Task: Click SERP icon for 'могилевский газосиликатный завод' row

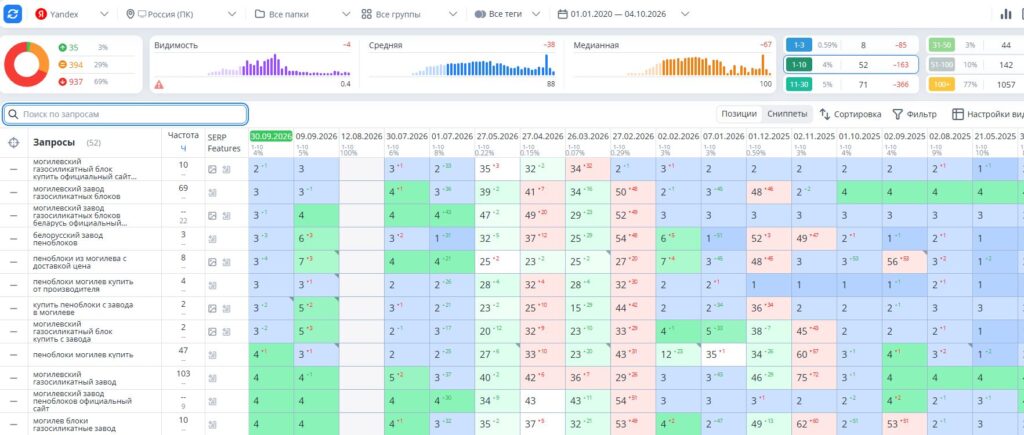Action: pyautogui.click(x=212, y=378)
